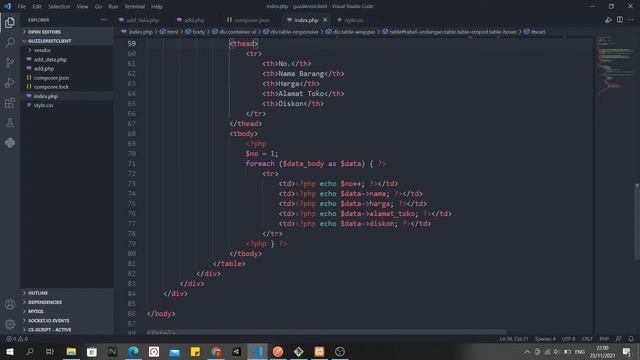Image resolution: width=640 pixels, height=360 pixels.
Task: Open Sticky Notes from the taskbar
Action: point(196,351)
